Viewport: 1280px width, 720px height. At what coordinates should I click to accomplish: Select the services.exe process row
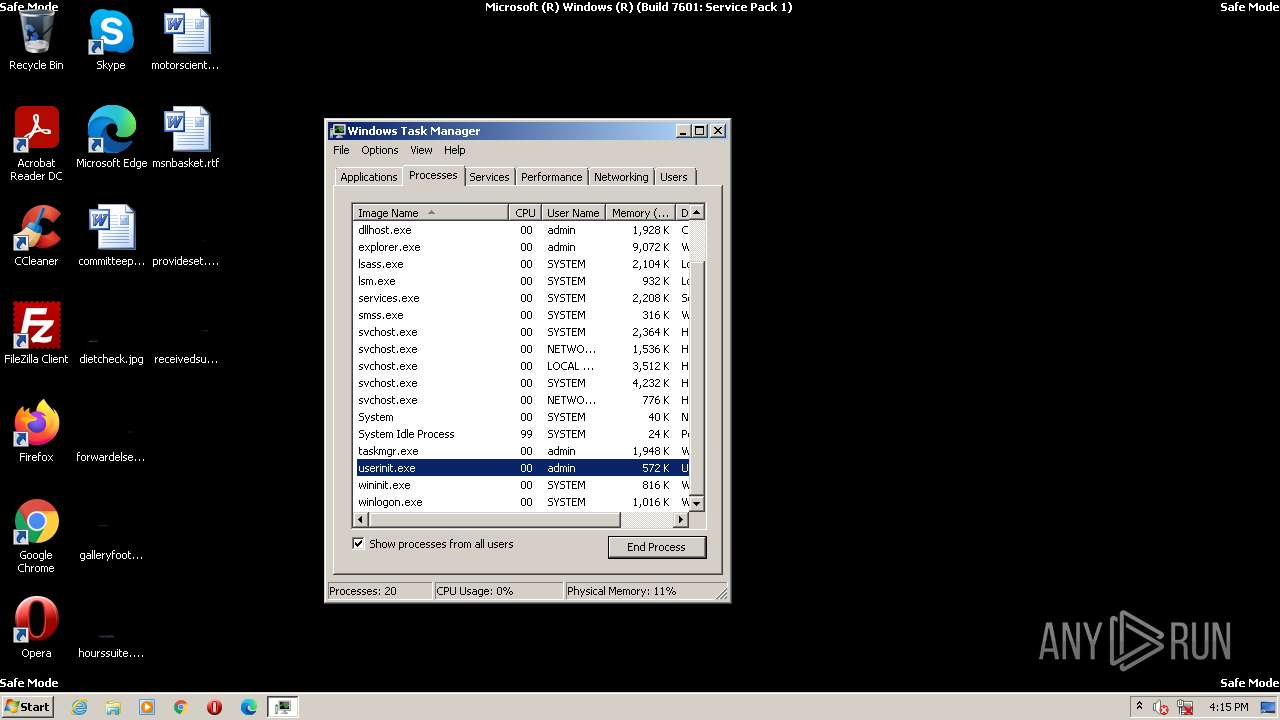(x=521, y=298)
